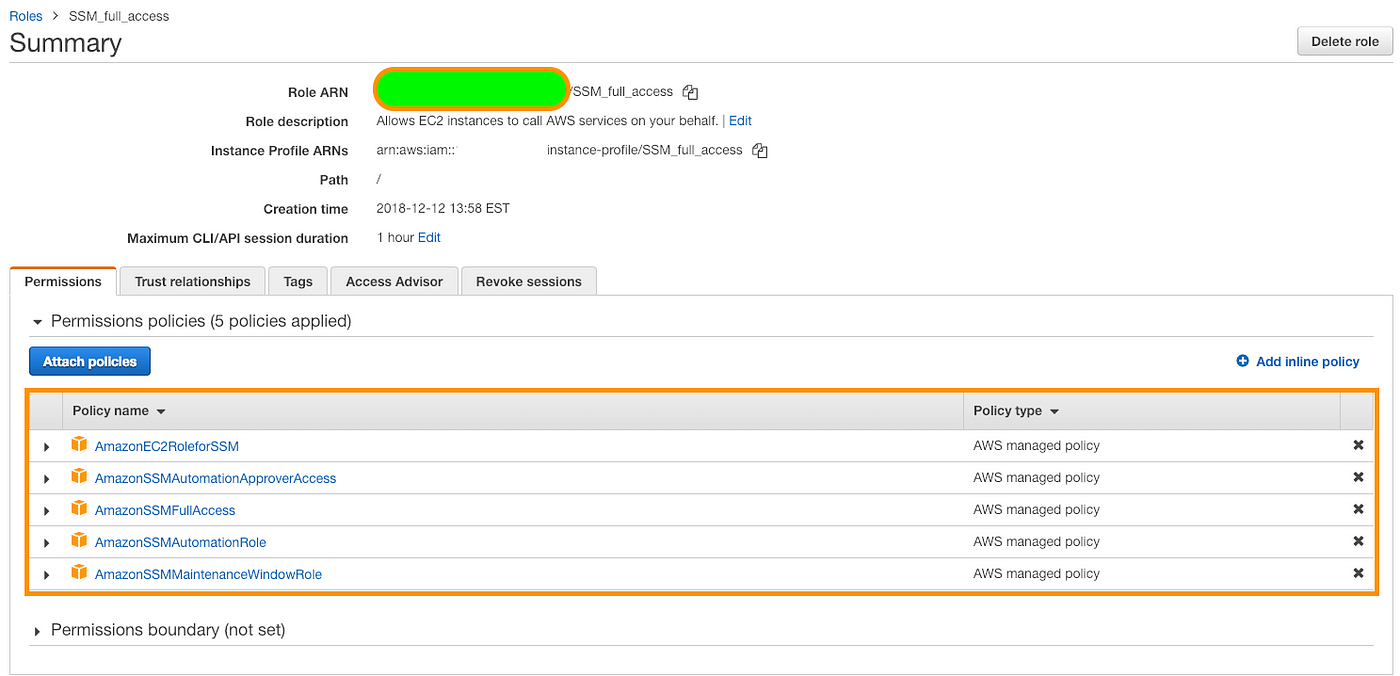Click the instance-profile/SSM_full_access text
This screenshot has height=676, width=1400.
pyautogui.click(x=645, y=150)
